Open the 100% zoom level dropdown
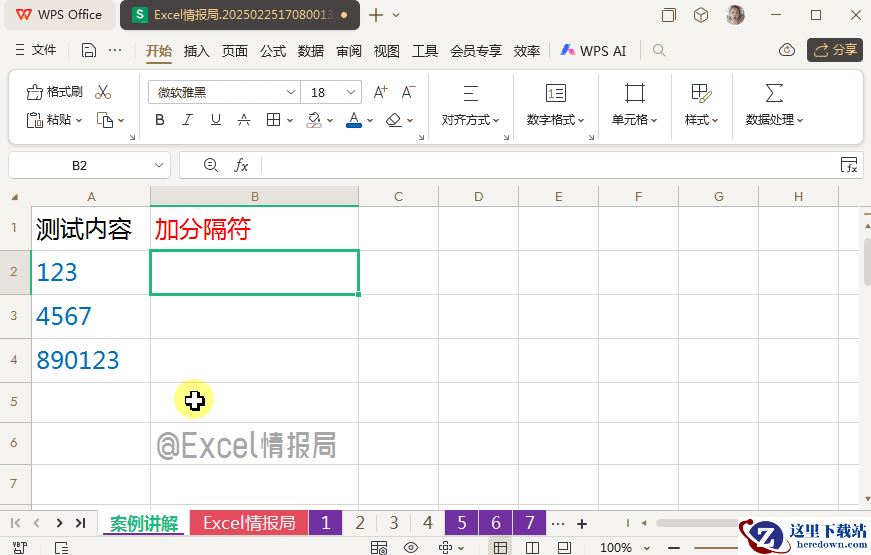The image size is (871, 555). click(x=623, y=548)
